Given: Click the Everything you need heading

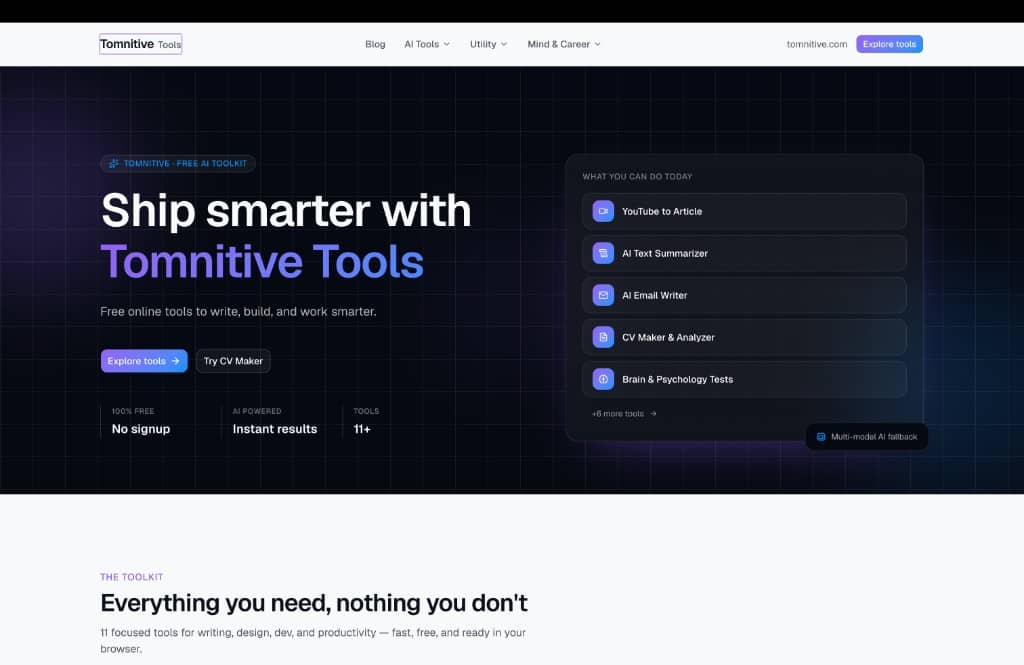Looking at the screenshot, I should pos(313,603).
